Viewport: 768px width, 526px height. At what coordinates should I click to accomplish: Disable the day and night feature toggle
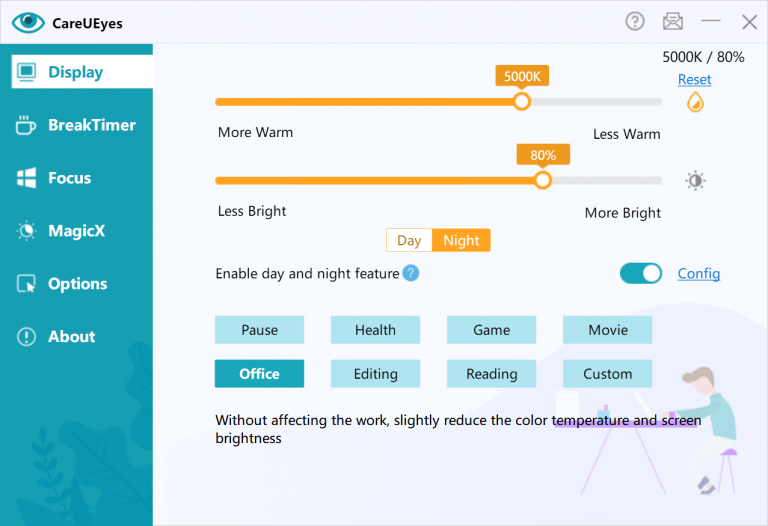coord(641,273)
